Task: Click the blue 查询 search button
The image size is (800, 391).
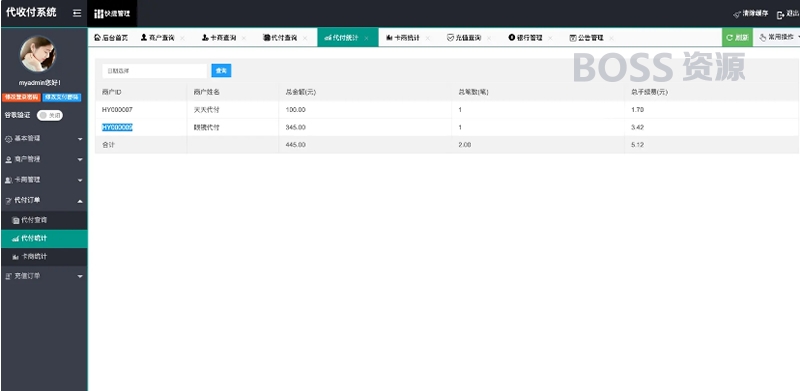Action: pyautogui.click(x=221, y=71)
